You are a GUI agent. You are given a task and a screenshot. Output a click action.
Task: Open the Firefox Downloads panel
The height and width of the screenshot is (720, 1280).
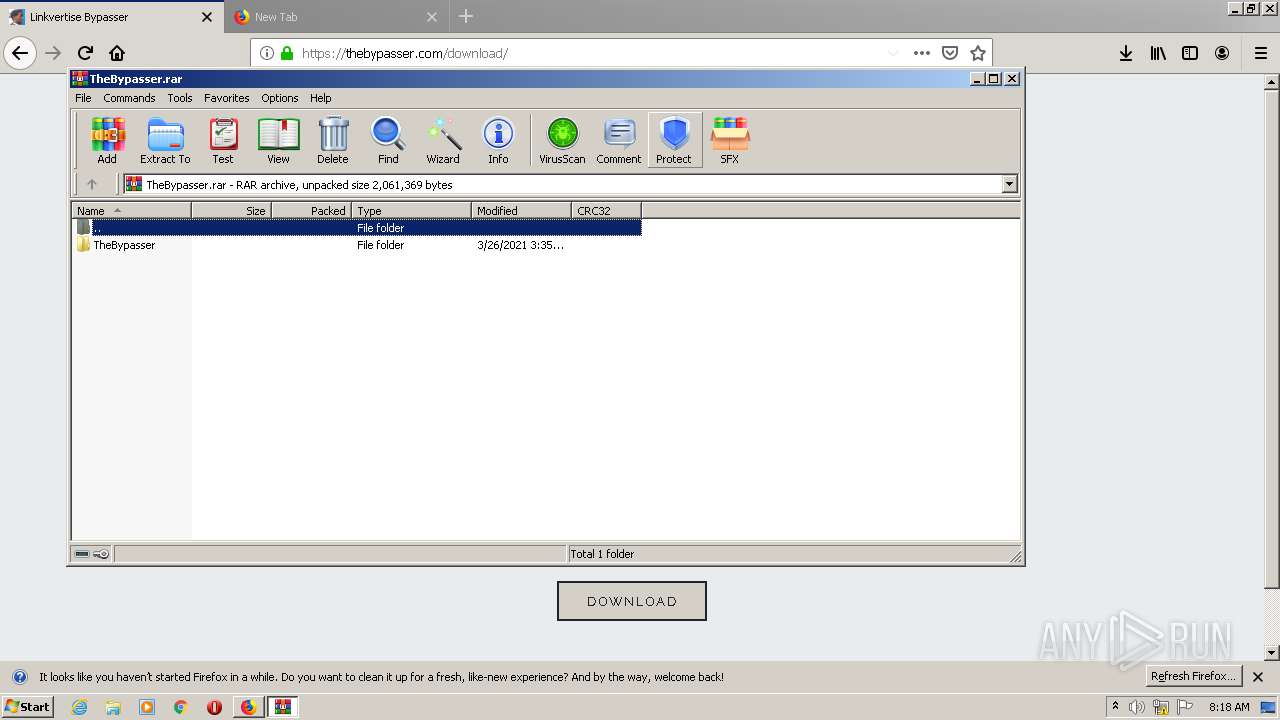pyautogui.click(x=1126, y=53)
